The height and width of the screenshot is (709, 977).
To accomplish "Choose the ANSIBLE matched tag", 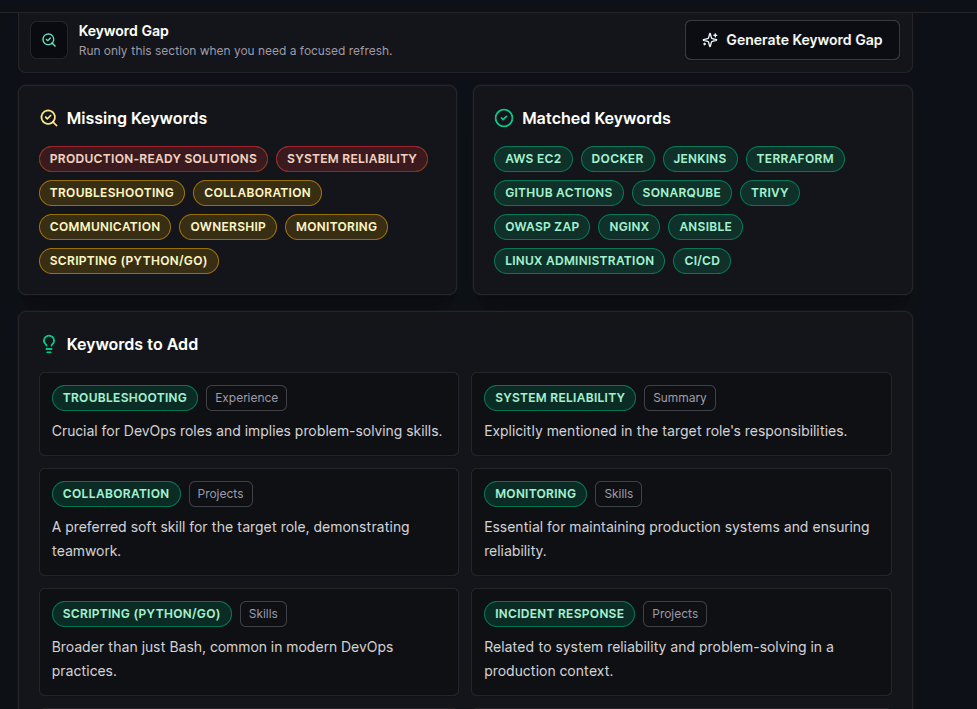I will point(705,227).
